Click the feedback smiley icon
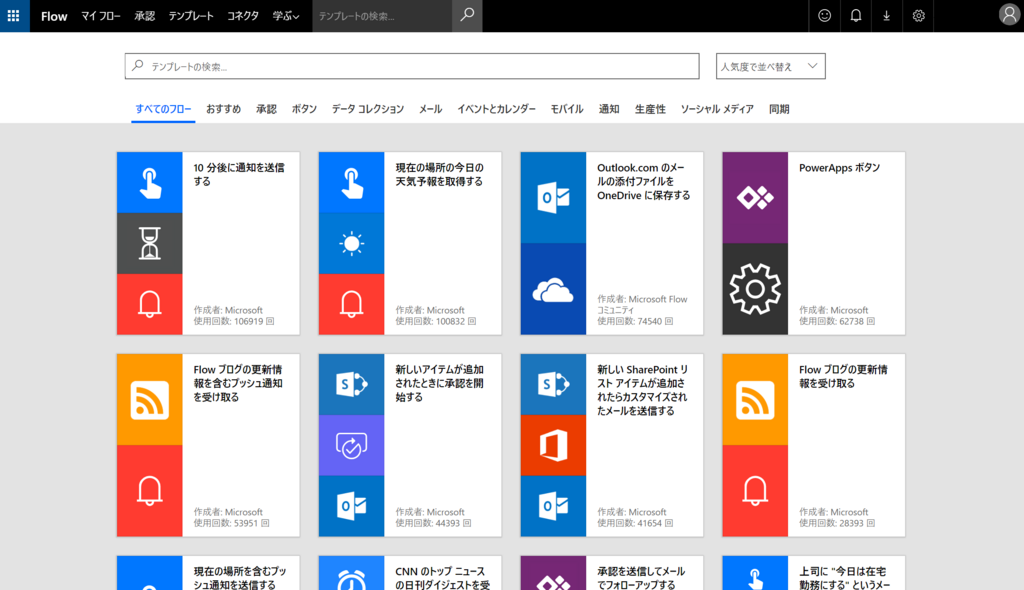1024x590 pixels. pyautogui.click(x=823, y=16)
